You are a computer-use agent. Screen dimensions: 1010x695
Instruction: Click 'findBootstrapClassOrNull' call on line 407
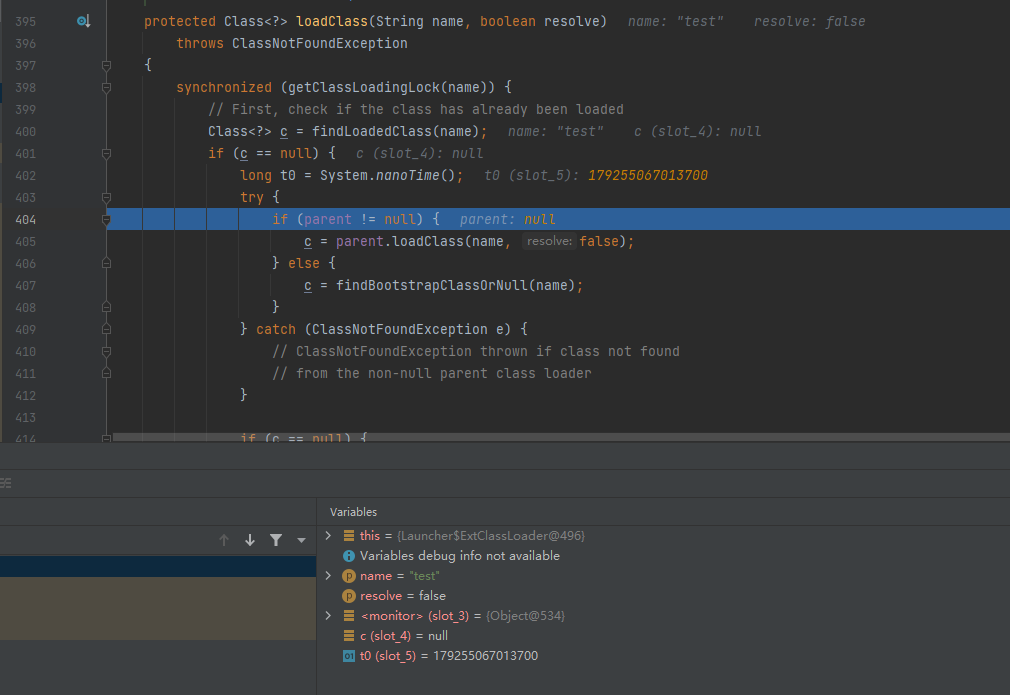coord(432,285)
